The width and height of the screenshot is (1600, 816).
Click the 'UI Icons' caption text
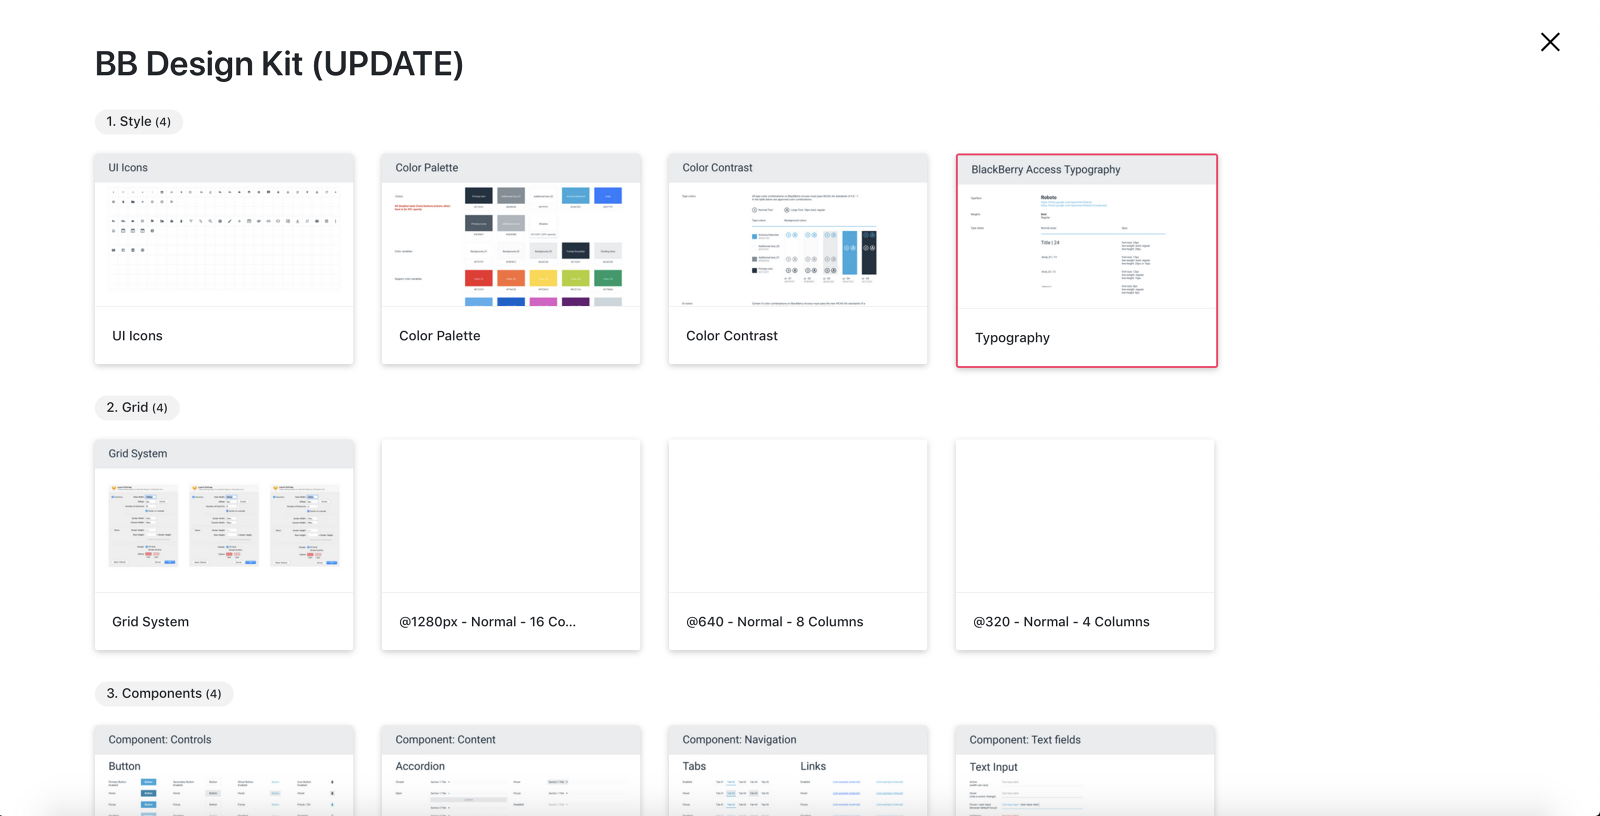click(x=137, y=336)
